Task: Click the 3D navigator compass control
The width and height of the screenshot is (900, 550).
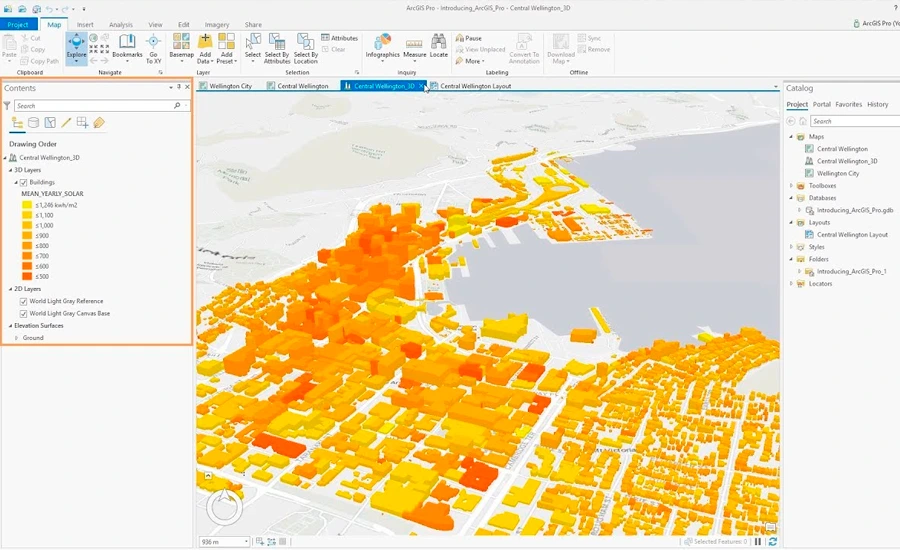Action: (224, 506)
